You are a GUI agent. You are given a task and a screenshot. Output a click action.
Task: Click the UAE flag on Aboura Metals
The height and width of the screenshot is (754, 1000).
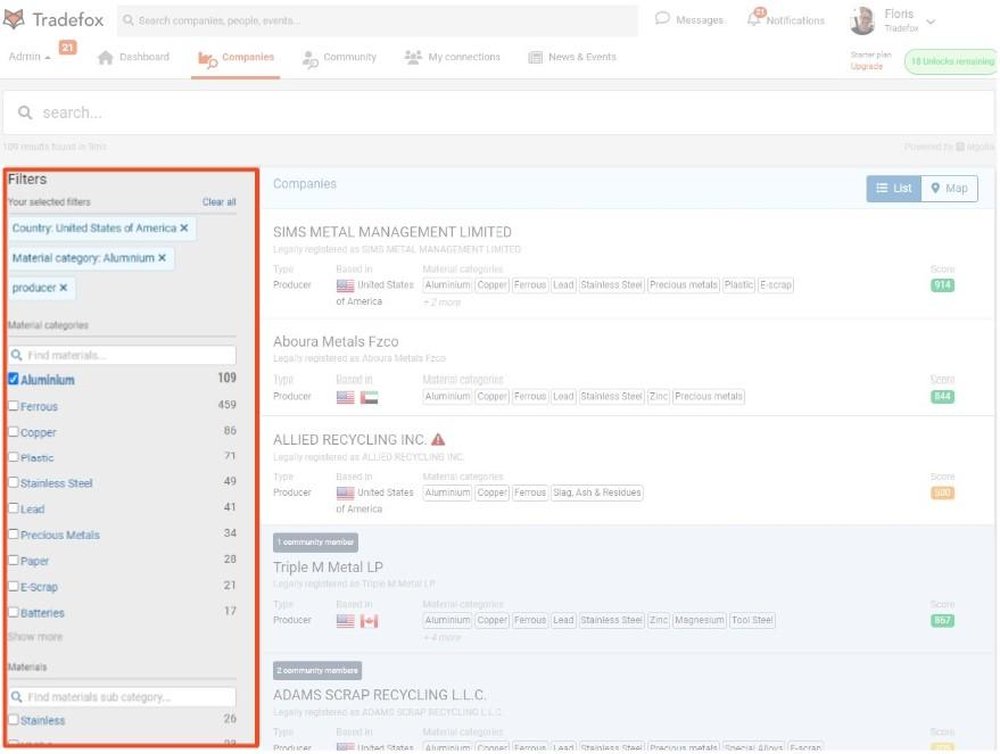coord(369,397)
